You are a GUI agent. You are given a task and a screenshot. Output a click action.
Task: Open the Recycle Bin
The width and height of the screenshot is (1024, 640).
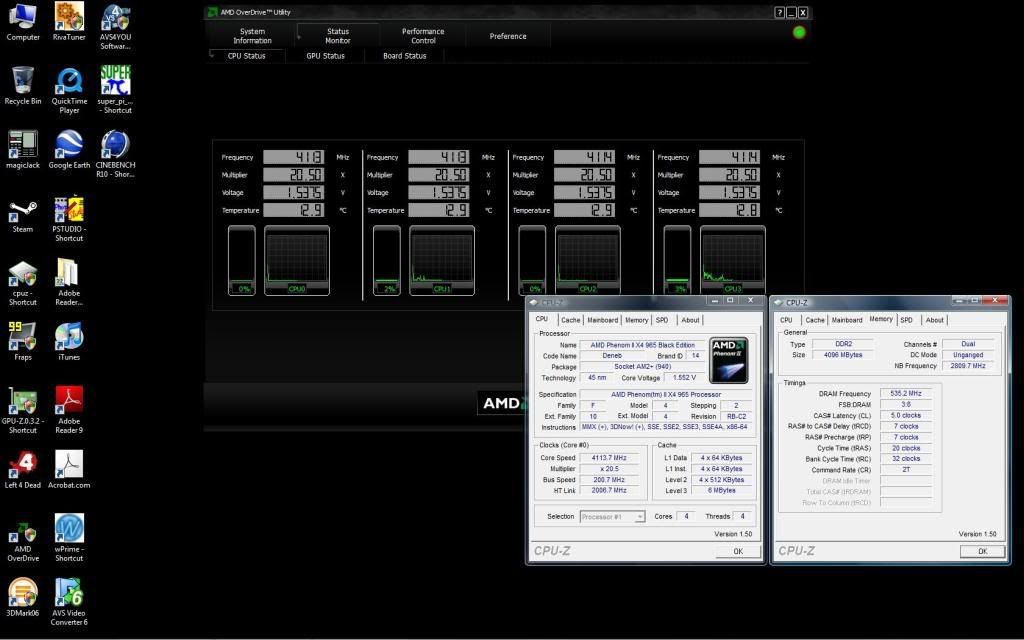[23, 86]
